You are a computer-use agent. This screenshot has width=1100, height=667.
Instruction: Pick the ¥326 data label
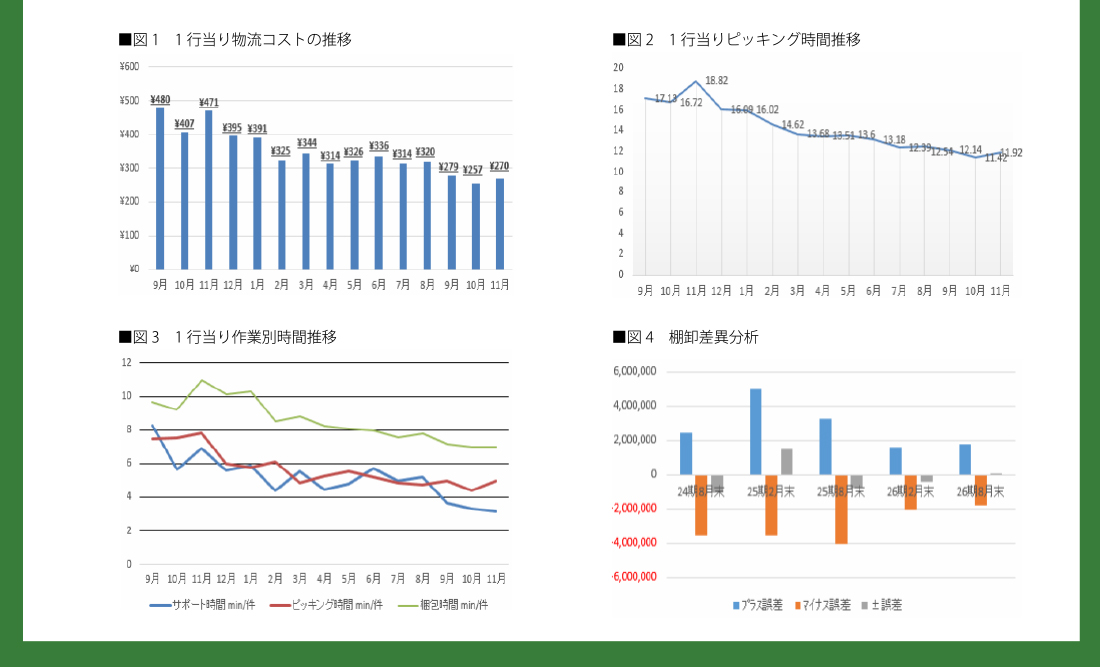pyautogui.click(x=354, y=151)
